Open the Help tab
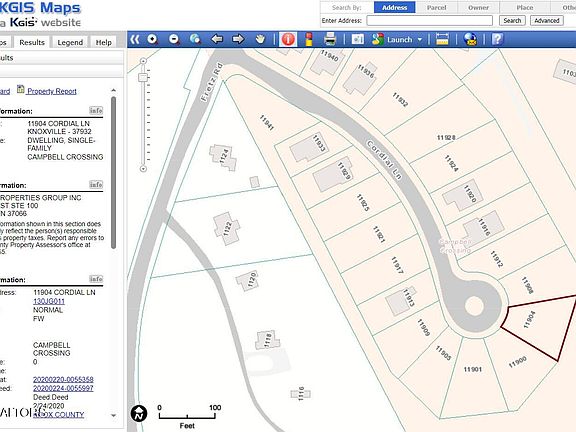This screenshot has height=432, width=576. coord(104,42)
